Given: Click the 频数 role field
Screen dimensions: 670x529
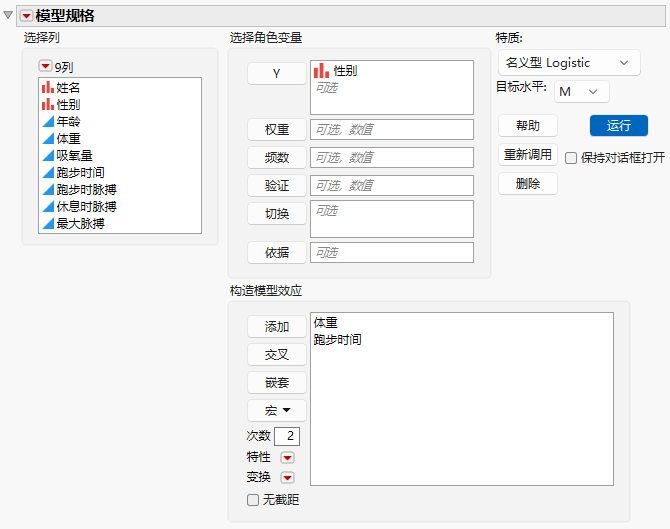Looking at the screenshot, I should [392, 158].
